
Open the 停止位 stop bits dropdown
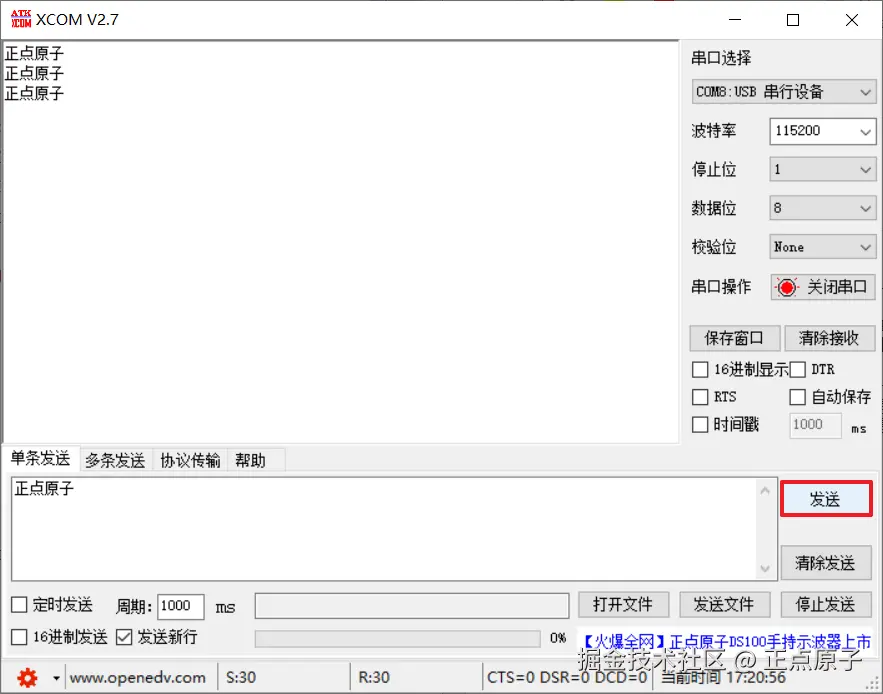coord(822,169)
